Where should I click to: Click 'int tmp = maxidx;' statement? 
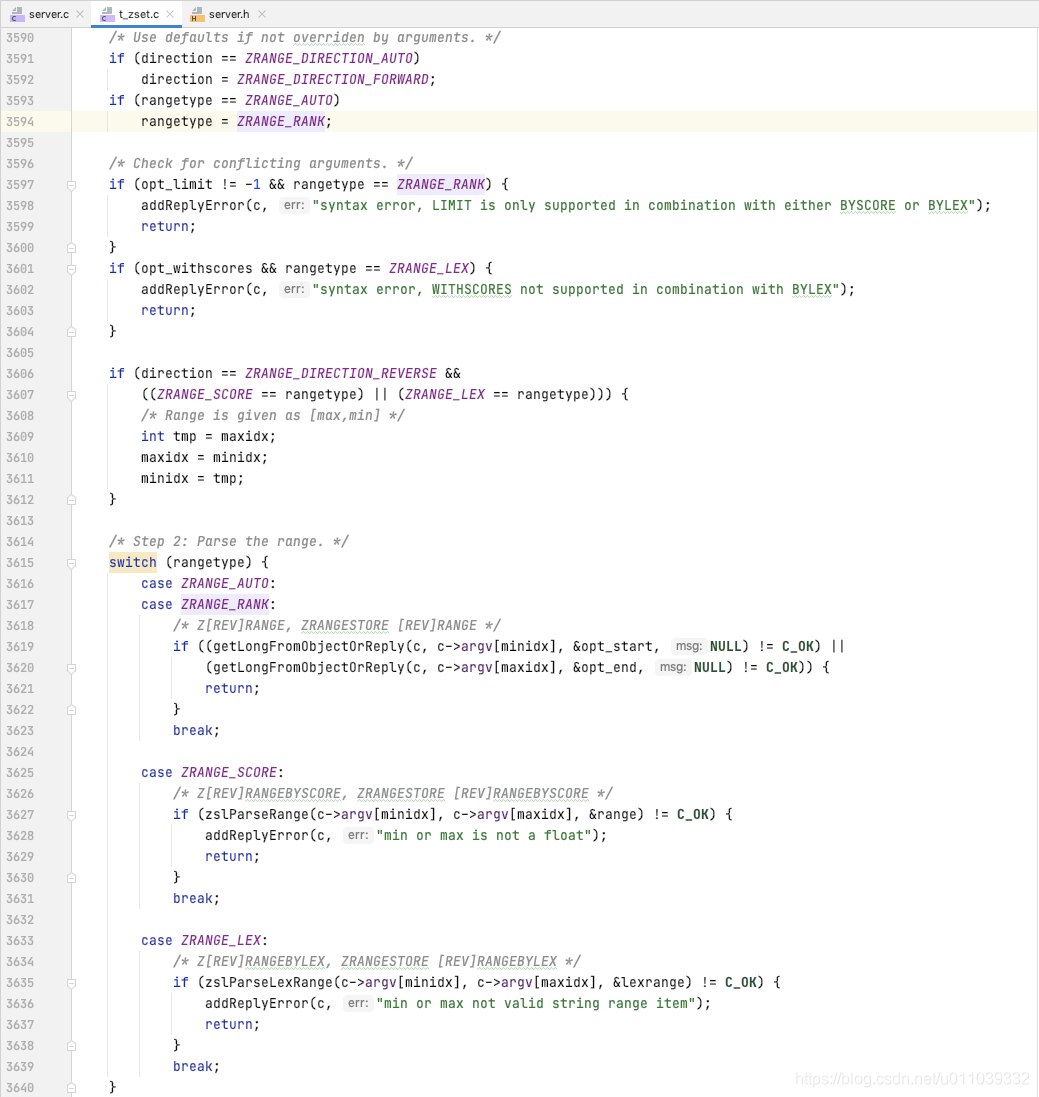tap(208, 437)
